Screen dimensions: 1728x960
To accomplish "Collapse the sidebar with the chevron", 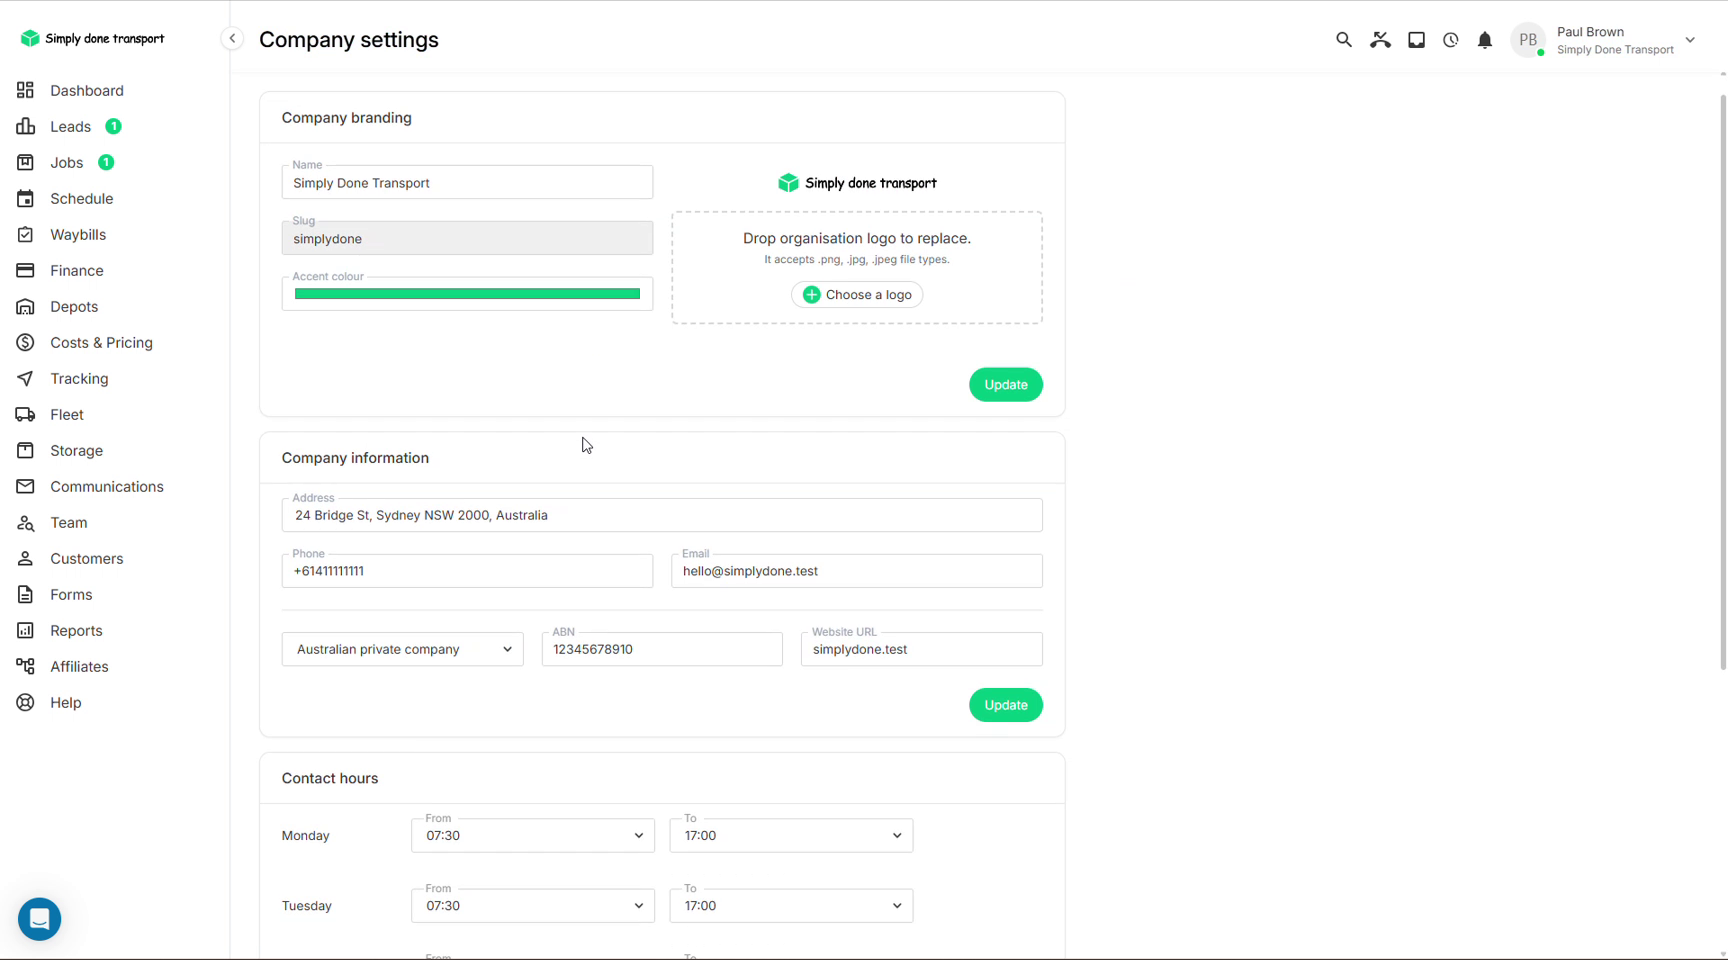I will point(232,39).
